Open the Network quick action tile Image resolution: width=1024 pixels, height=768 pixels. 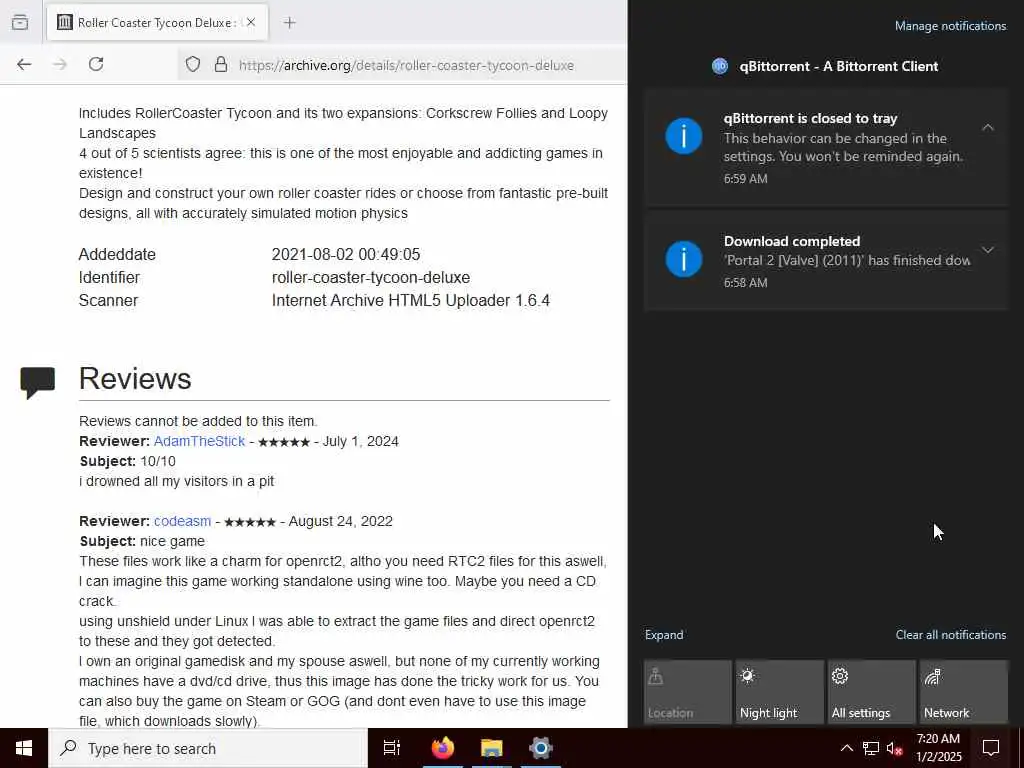(x=964, y=692)
